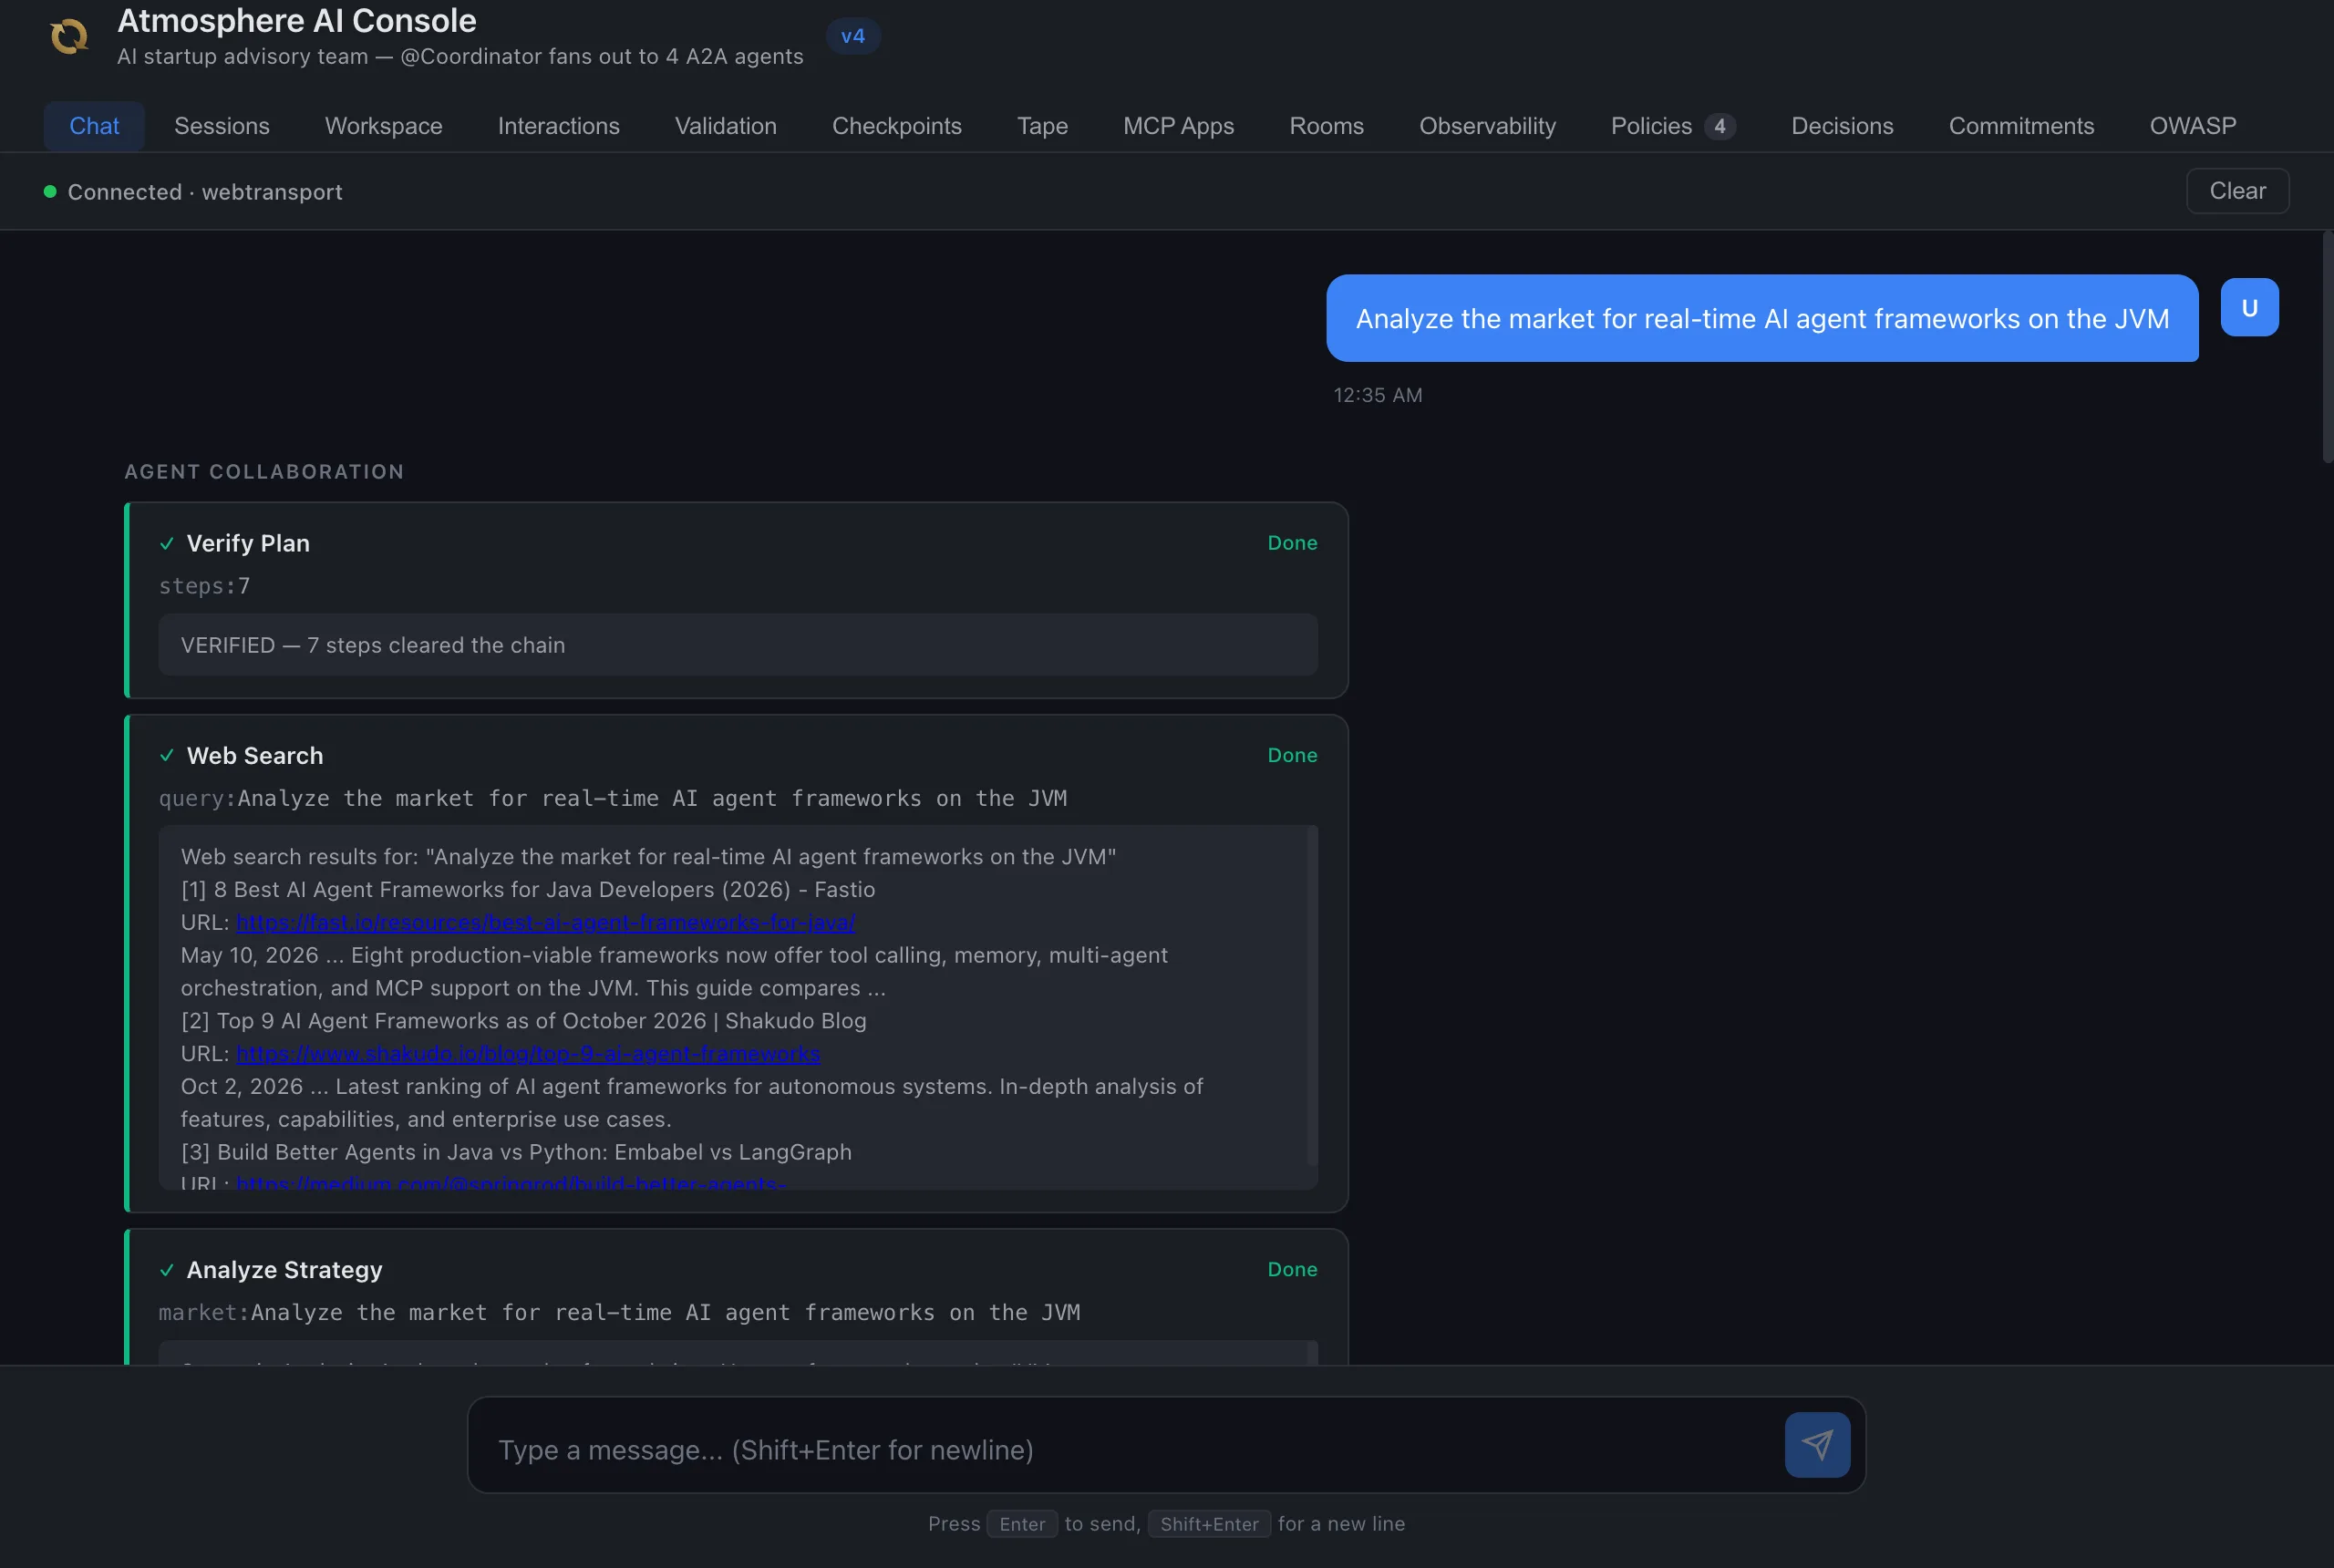Click the Analyze Strategy Done status

tap(1292, 1270)
